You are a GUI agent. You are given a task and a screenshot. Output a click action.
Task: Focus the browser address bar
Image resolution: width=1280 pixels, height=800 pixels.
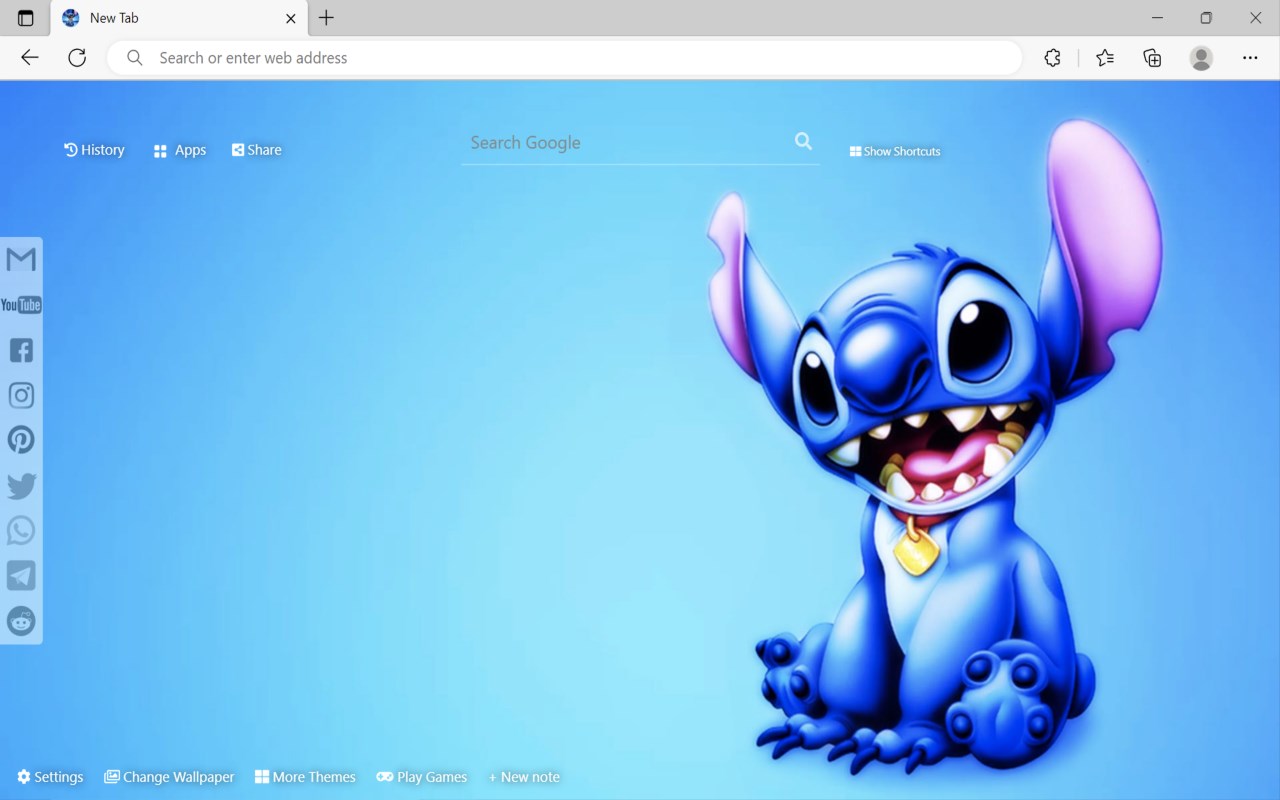click(565, 58)
